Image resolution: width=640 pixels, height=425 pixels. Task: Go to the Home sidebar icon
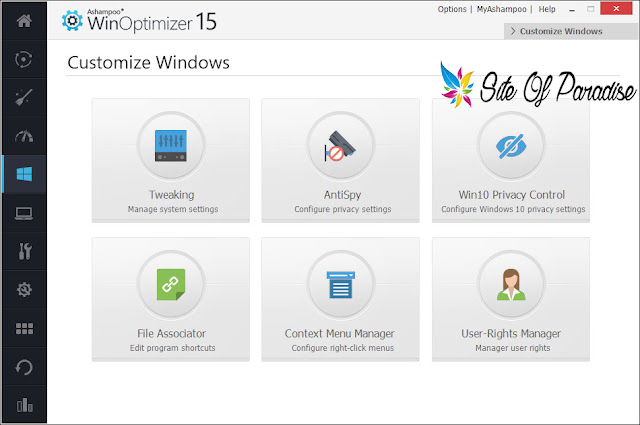[24, 21]
